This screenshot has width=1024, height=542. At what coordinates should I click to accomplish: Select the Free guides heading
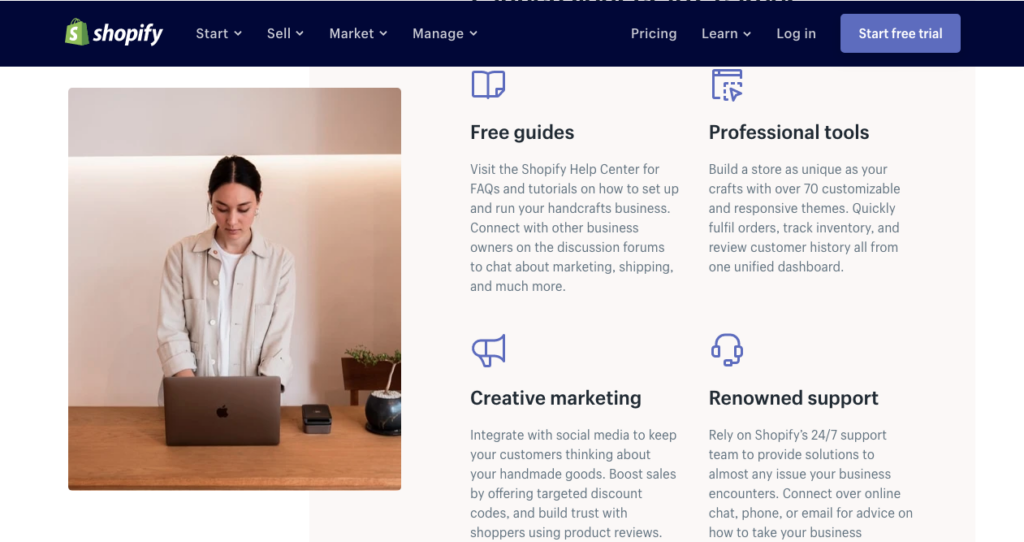click(522, 132)
